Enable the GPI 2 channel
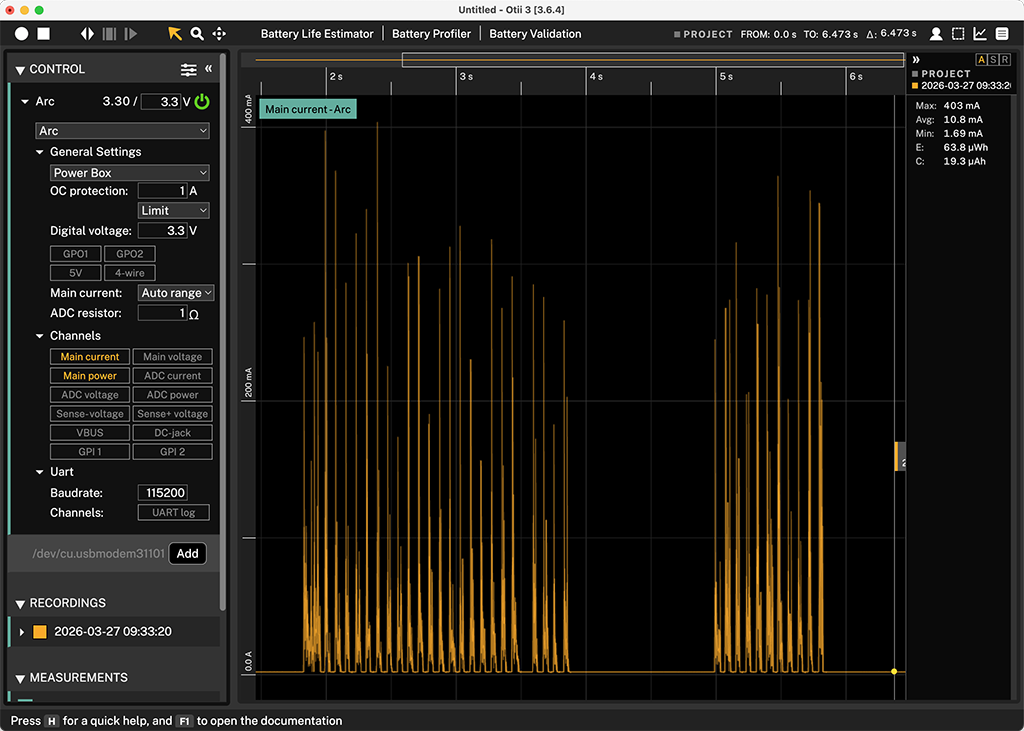Screen dimensions: 1024x731 [172, 451]
